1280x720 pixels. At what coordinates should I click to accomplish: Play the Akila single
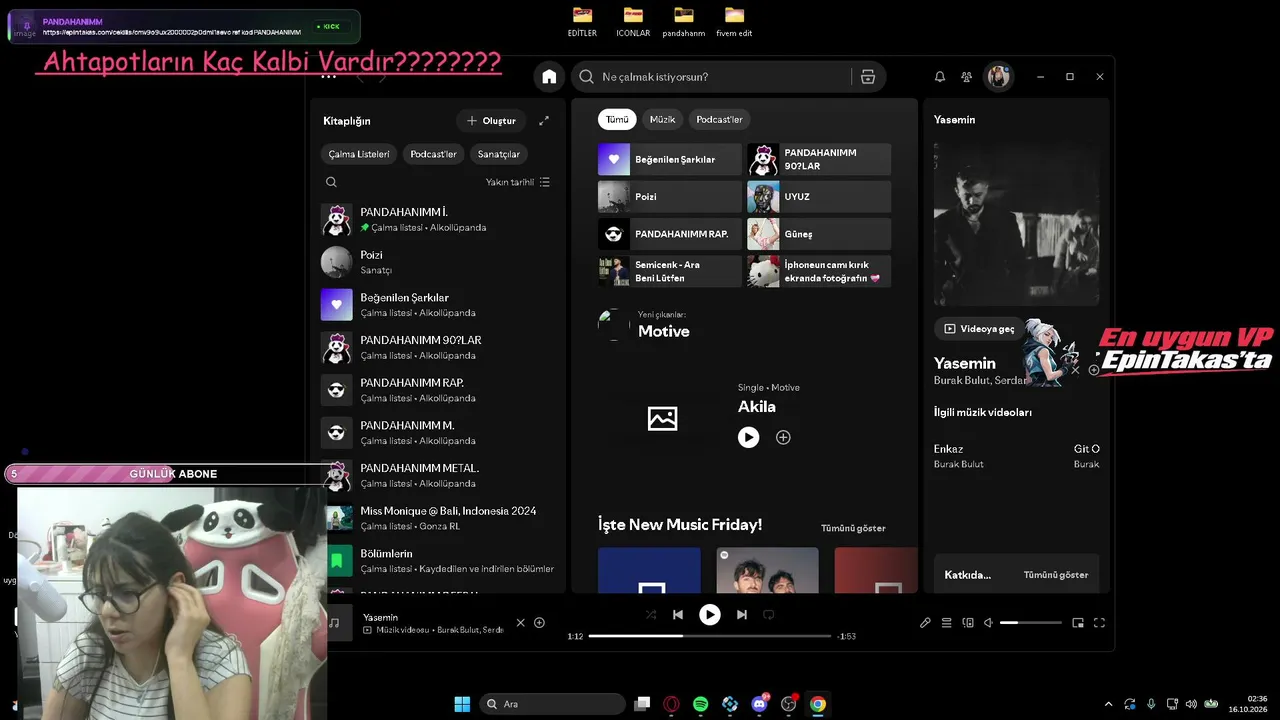pyautogui.click(x=748, y=437)
